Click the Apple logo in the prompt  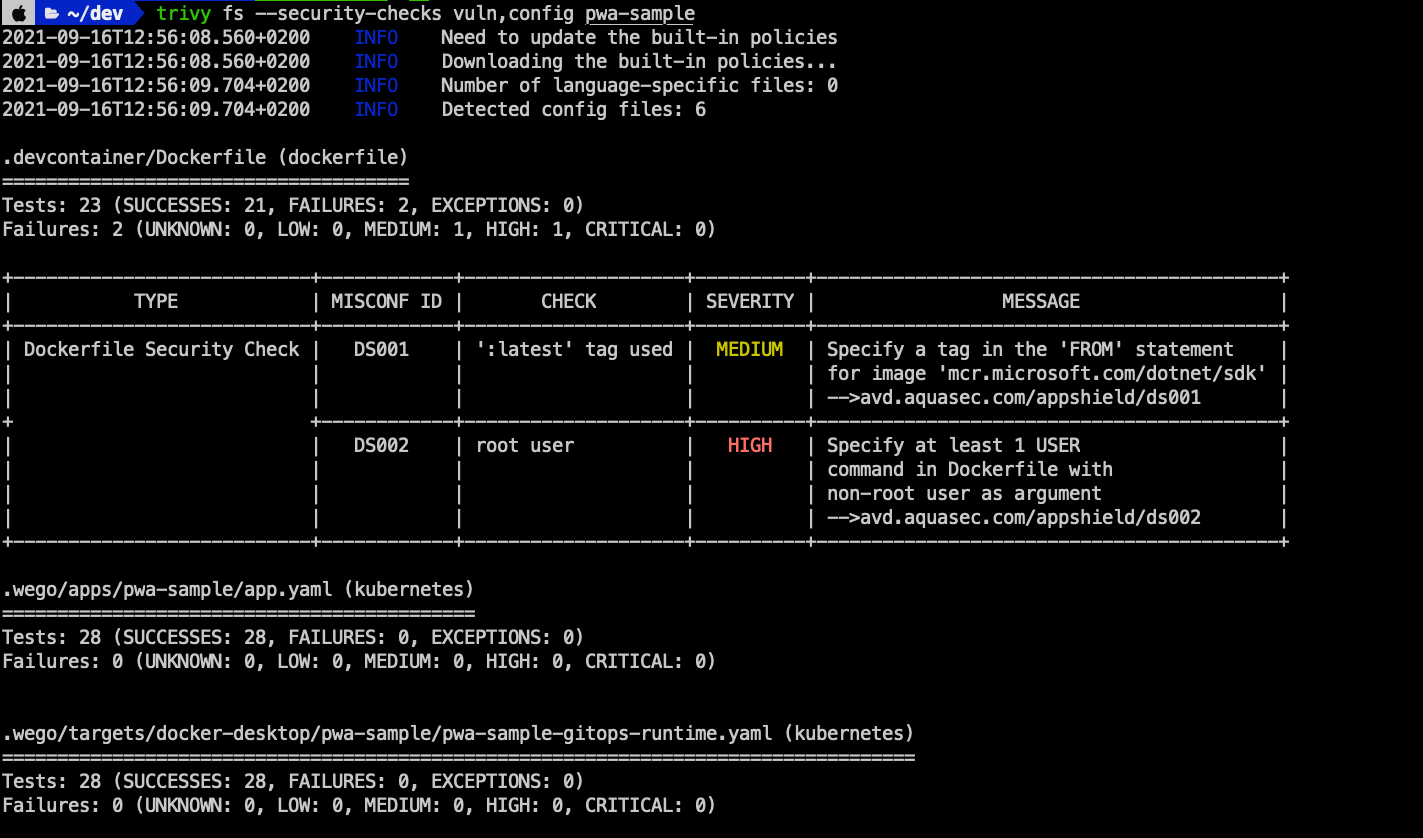tap(18, 13)
